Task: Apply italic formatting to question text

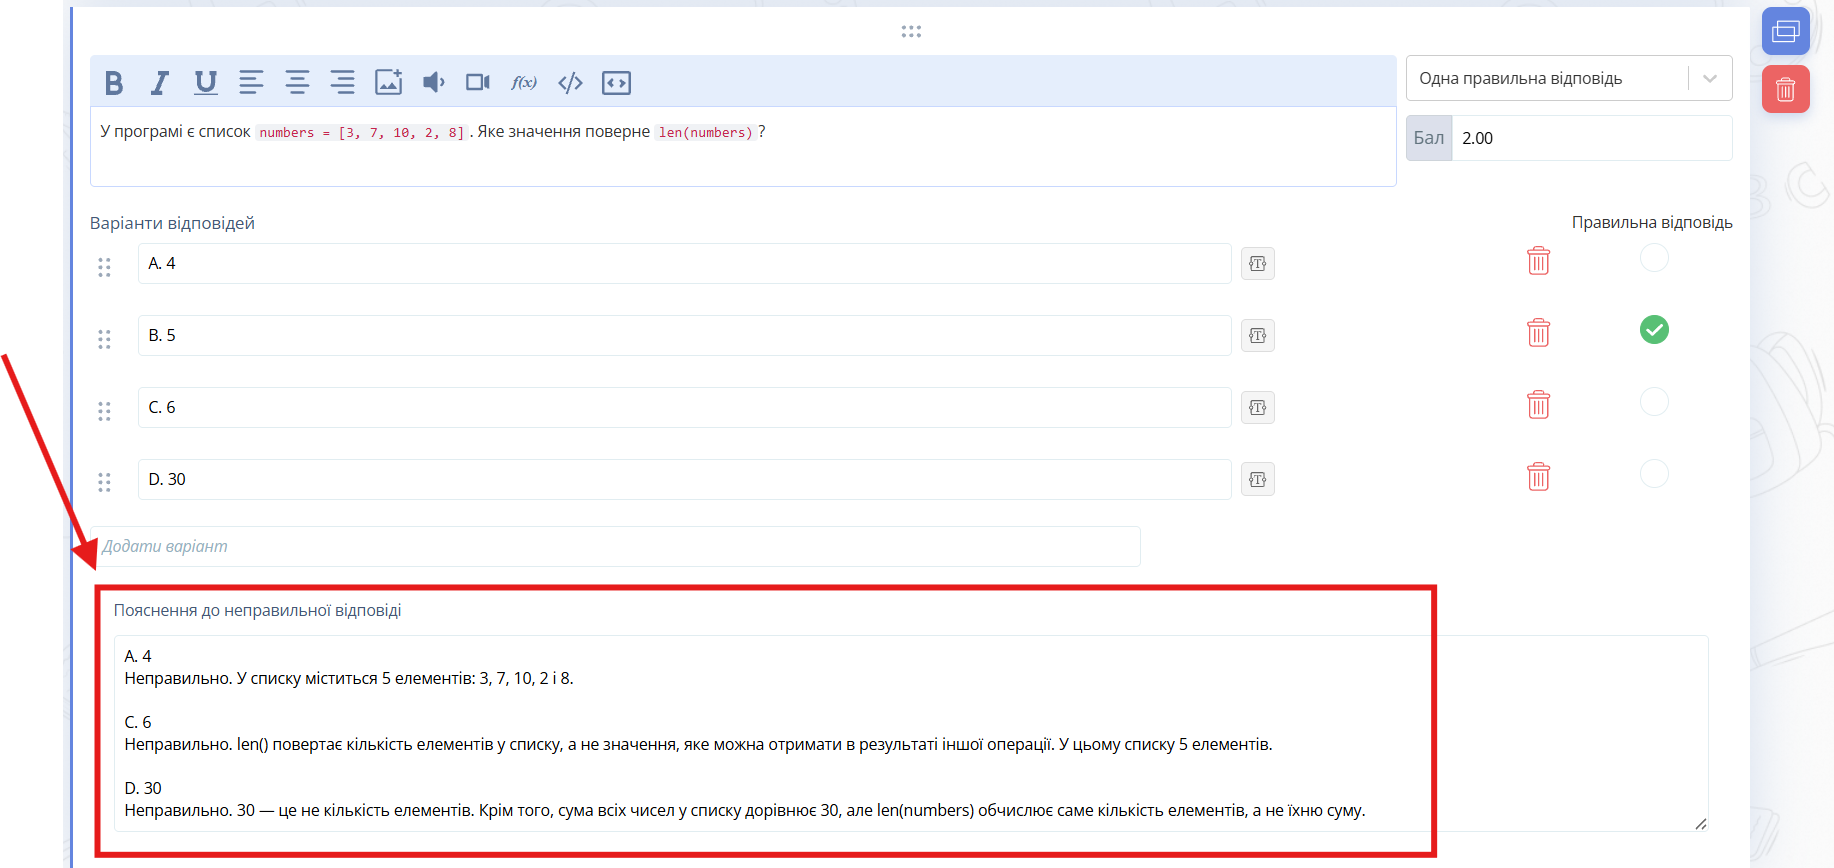Action: (x=159, y=83)
